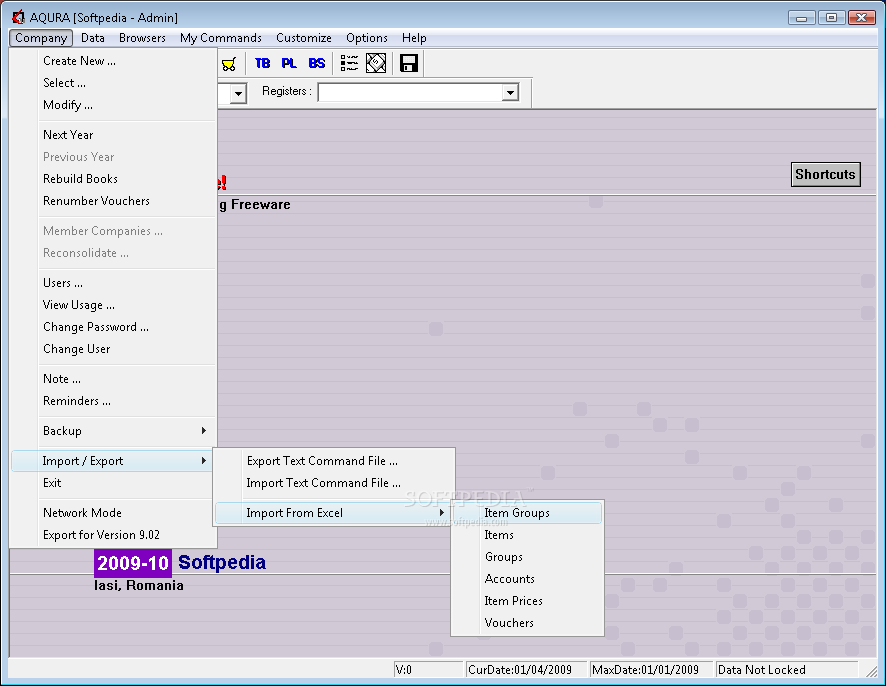Open the Data menu
Viewport: 886px width, 686px height.
(93, 38)
